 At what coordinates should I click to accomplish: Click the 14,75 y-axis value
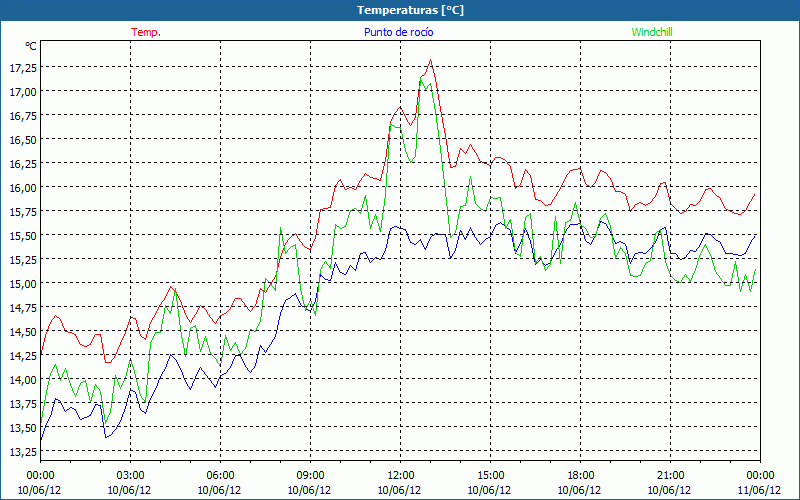23,308
